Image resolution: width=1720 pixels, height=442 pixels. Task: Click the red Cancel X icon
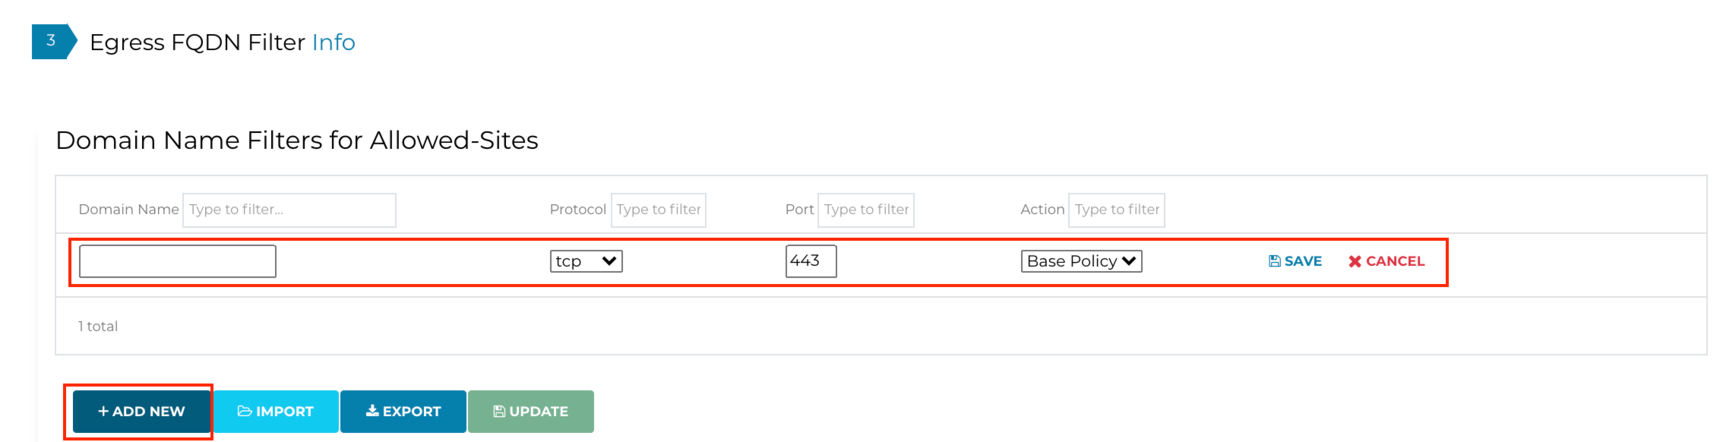pos(1355,261)
